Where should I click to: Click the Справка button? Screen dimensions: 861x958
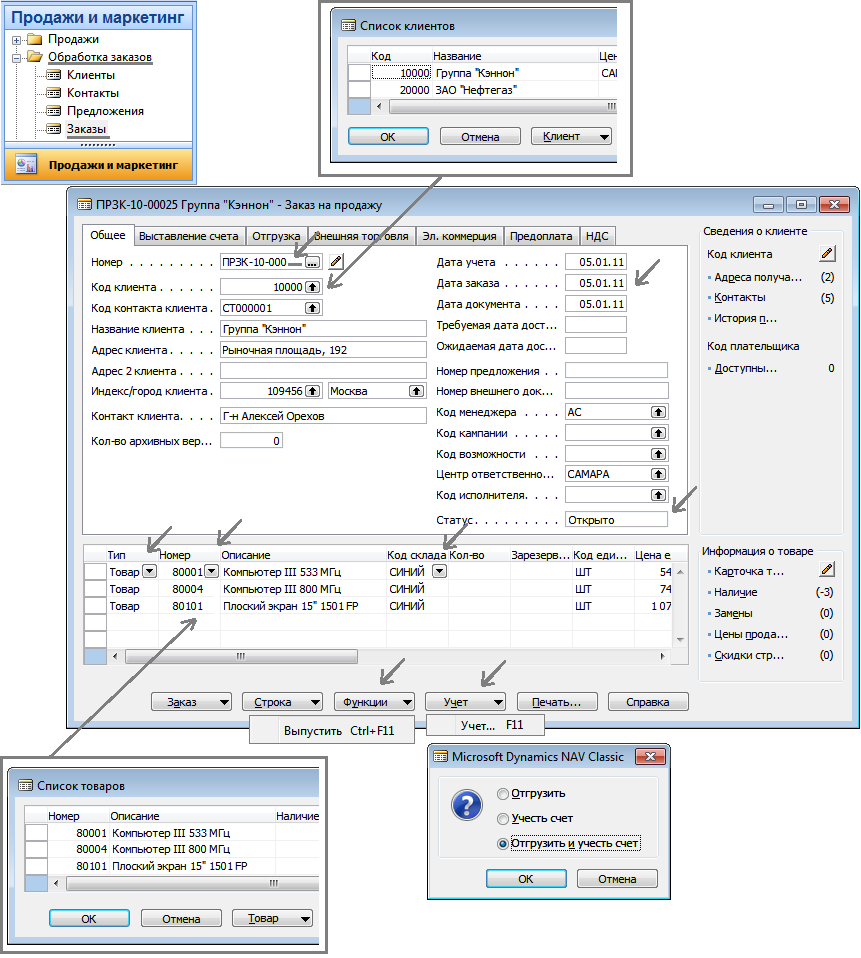pyautogui.click(x=648, y=702)
